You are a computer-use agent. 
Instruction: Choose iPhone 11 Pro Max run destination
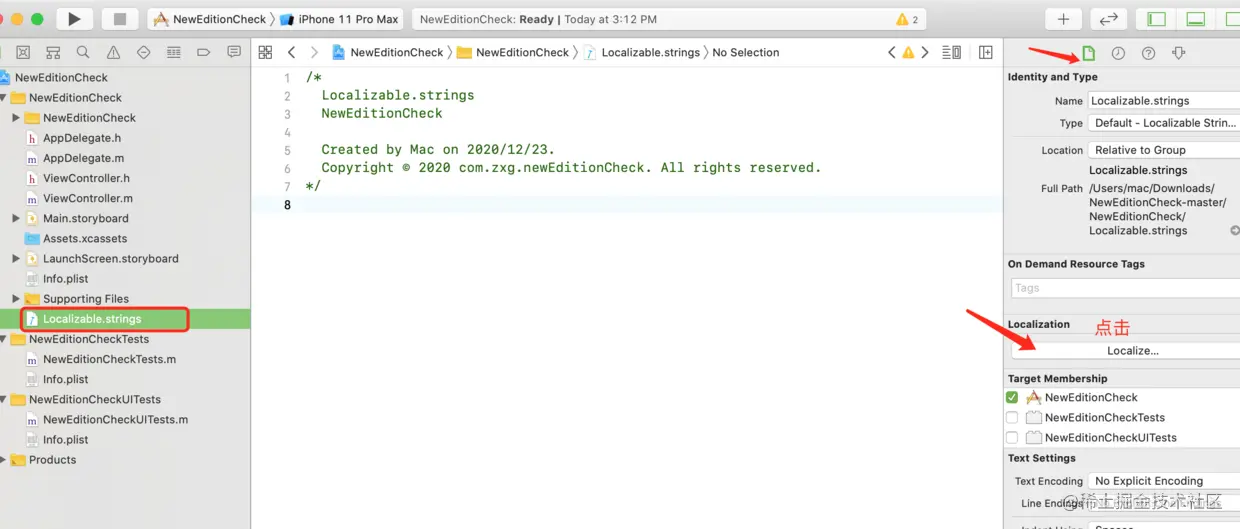[x=340, y=19]
